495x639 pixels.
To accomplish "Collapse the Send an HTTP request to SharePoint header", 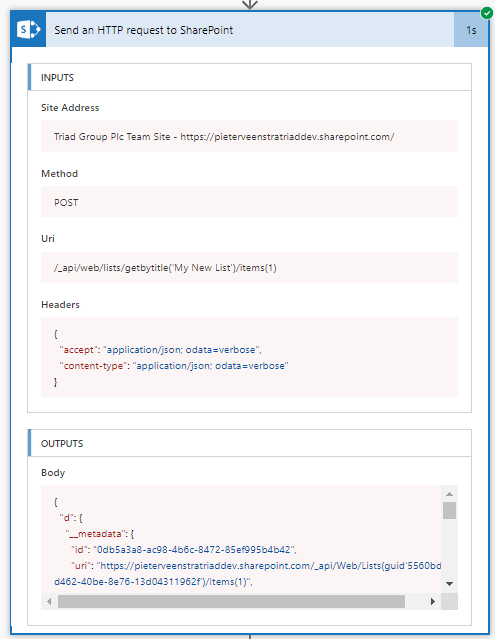I will point(250,29).
